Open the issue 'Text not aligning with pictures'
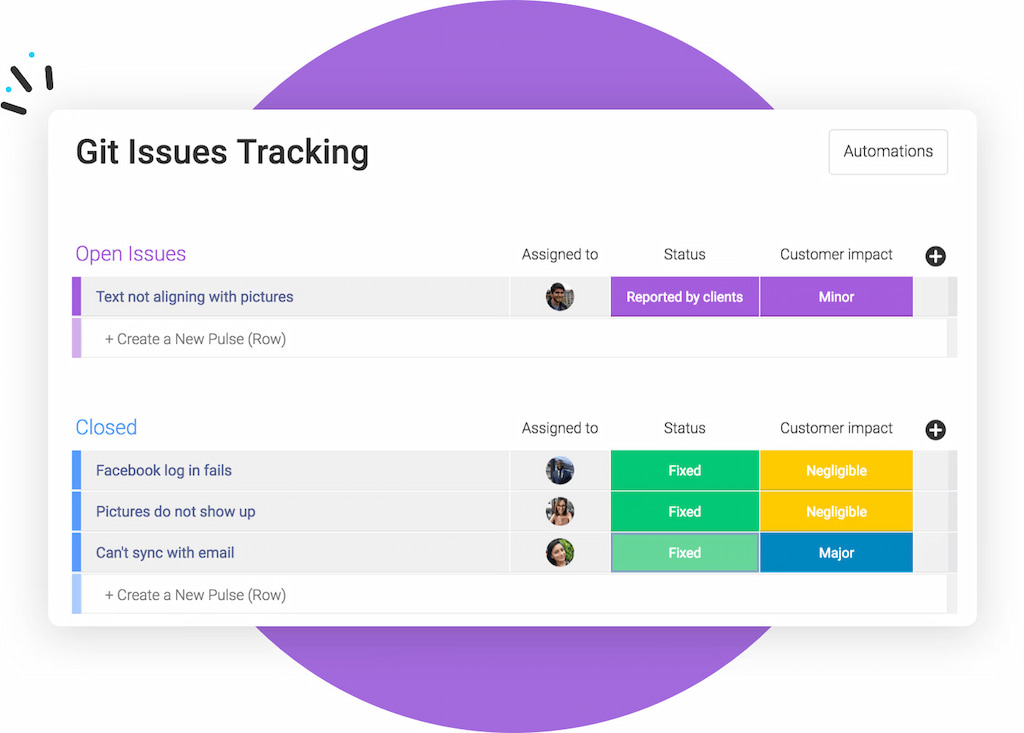1024x733 pixels. tap(193, 296)
